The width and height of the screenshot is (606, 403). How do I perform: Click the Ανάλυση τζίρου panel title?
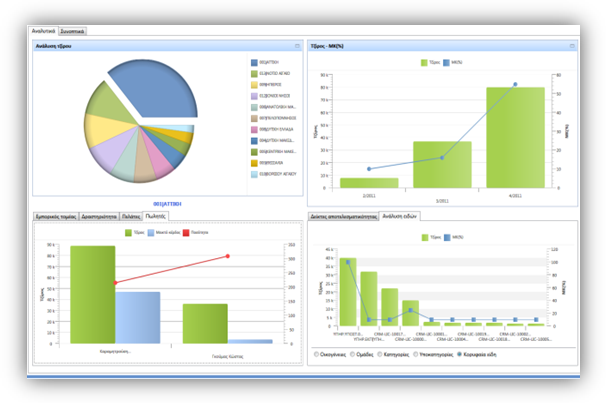(x=53, y=46)
